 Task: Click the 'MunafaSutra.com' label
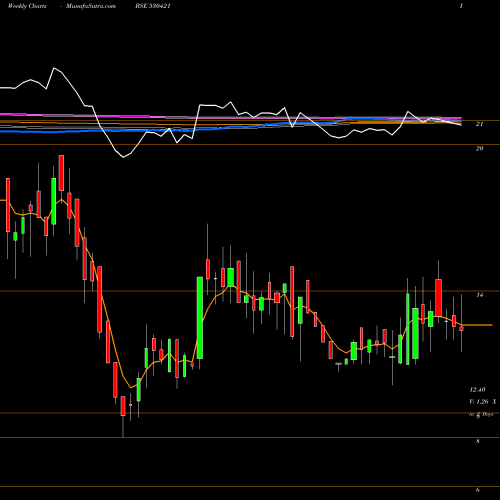point(91,6)
